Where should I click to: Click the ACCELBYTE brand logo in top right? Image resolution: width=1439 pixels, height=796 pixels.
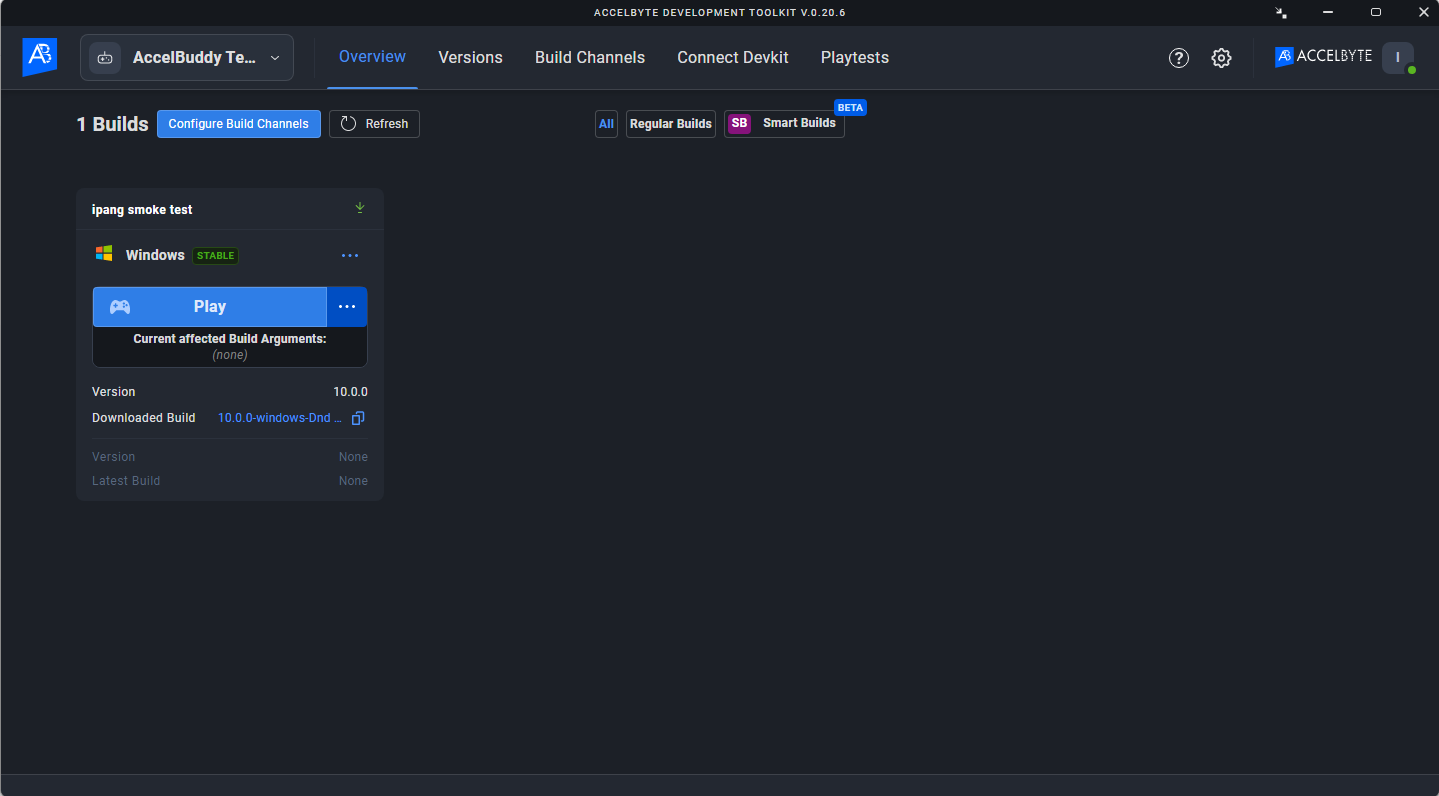coord(1323,57)
